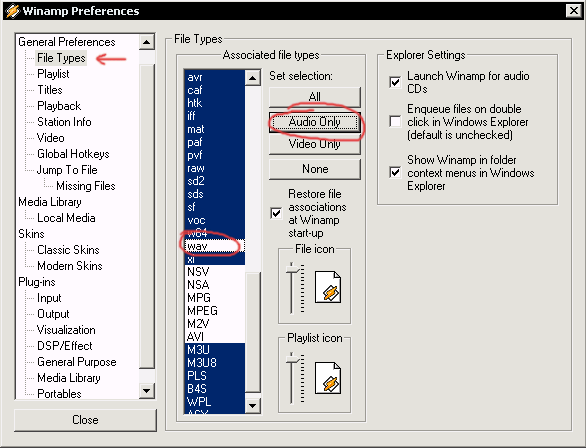
Task: Toggle Restore file associations at start-up
Action: [x=276, y=213]
